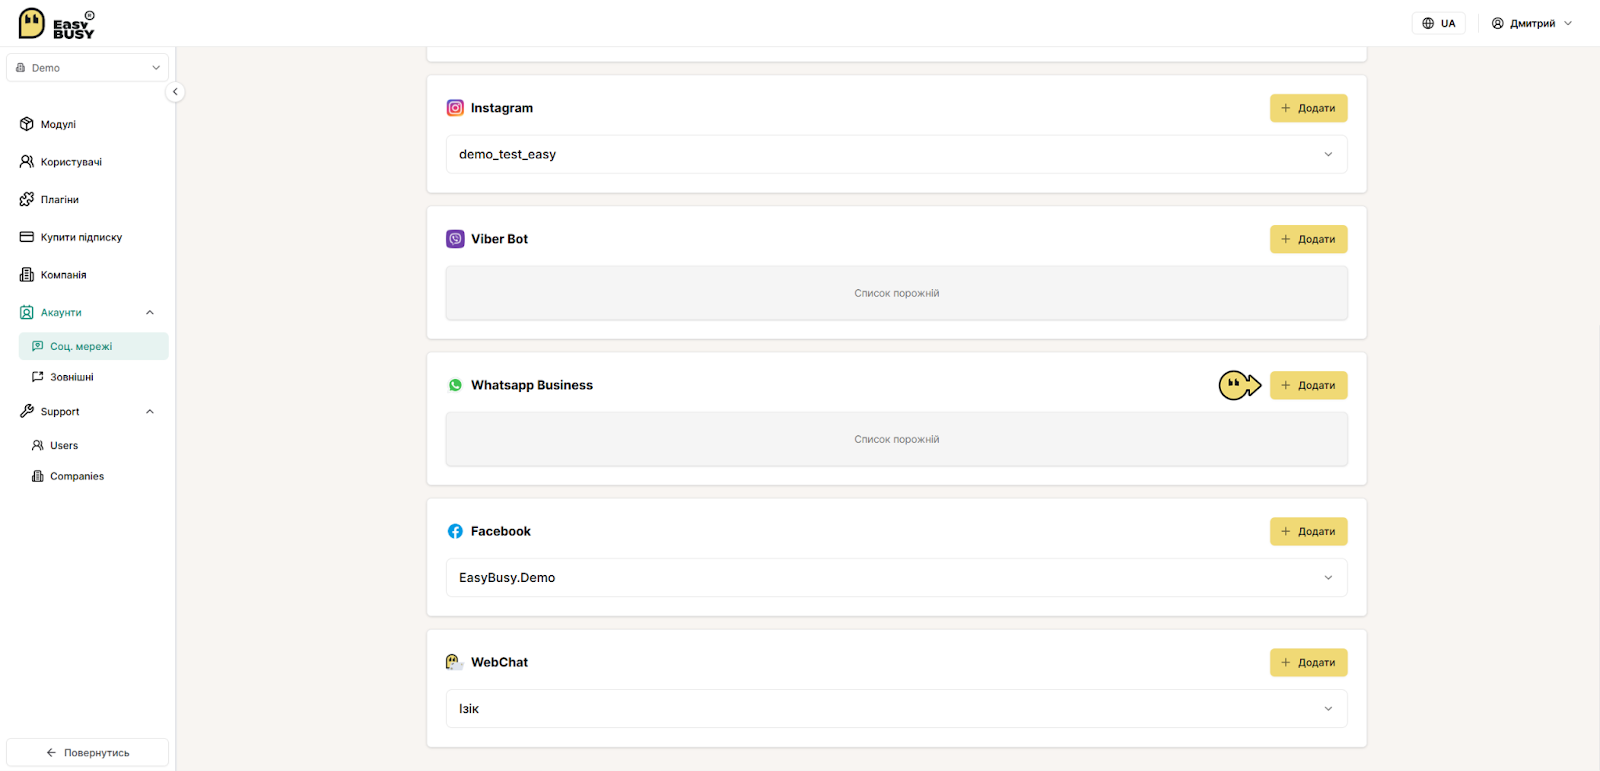This screenshot has width=1600, height=771.
Task: Click the Users people icon under Support
Action: [38, 446]
